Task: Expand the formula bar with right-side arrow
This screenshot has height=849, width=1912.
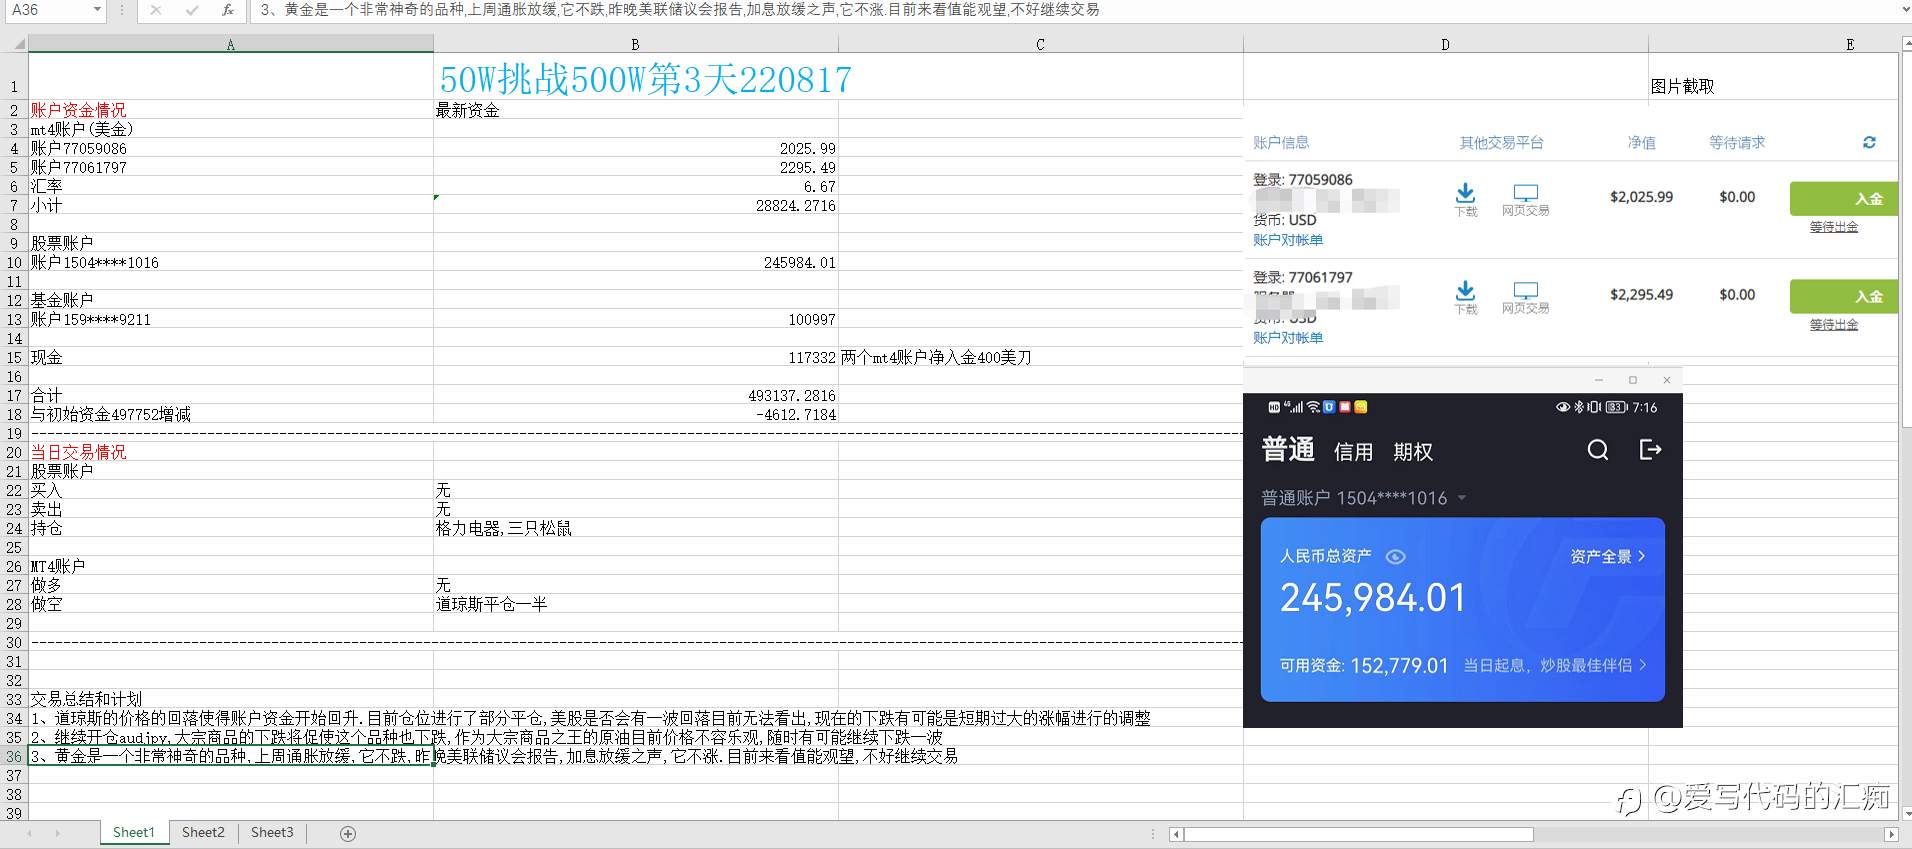Action: pyautogui.click(x=1904, y=10)
